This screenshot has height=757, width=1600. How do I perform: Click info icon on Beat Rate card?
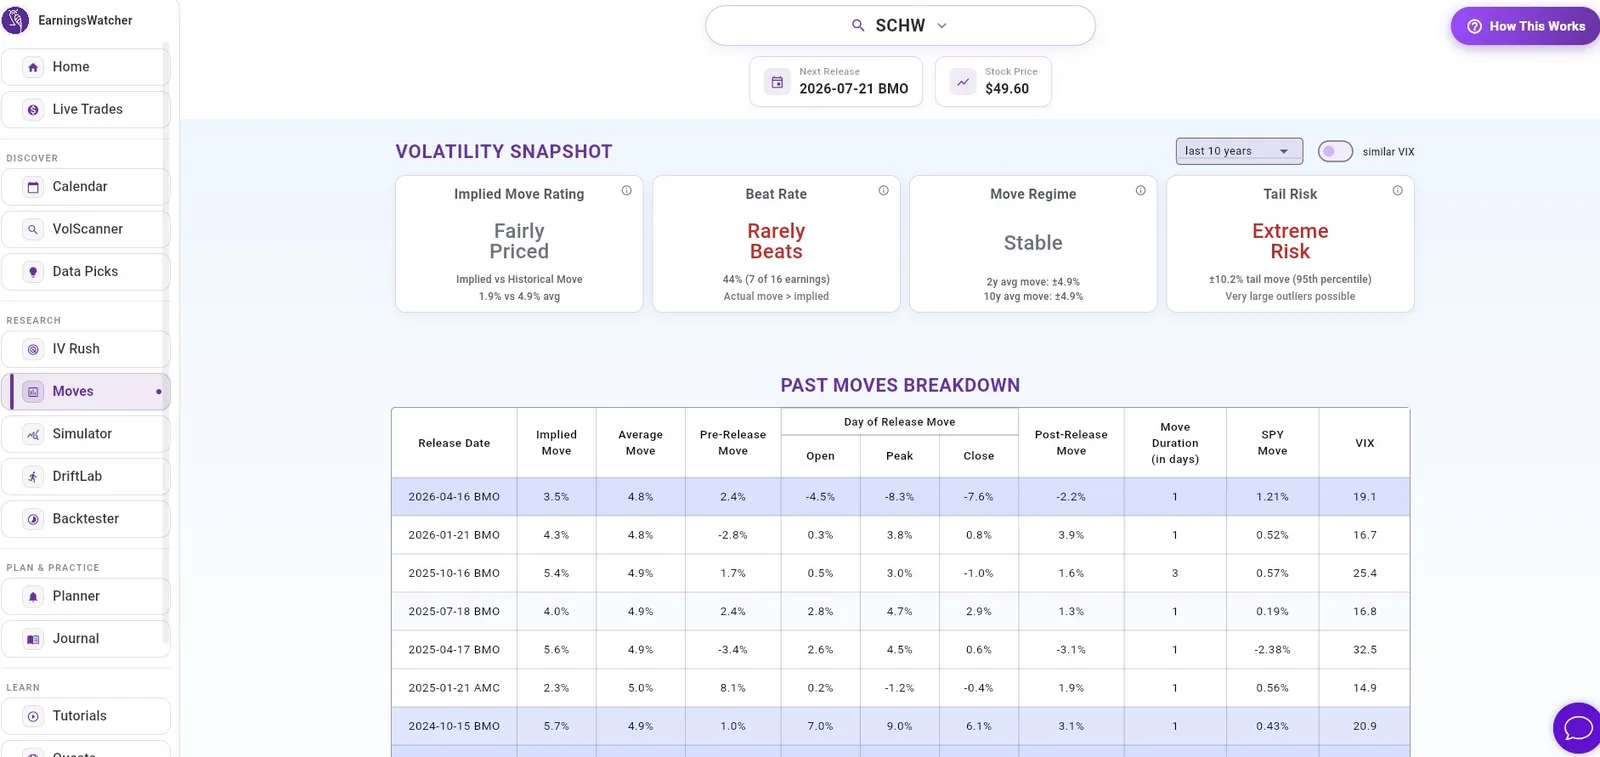coord(883,190)
